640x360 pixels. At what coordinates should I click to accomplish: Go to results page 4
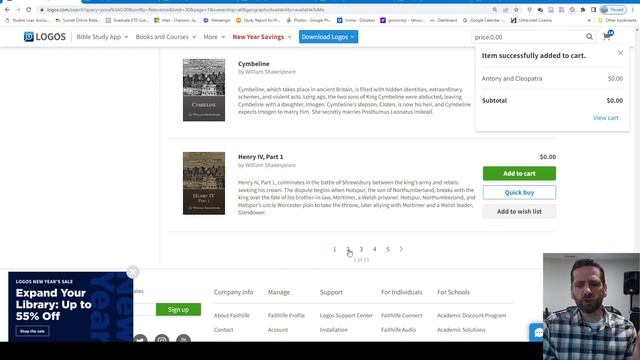coord(374,249)
